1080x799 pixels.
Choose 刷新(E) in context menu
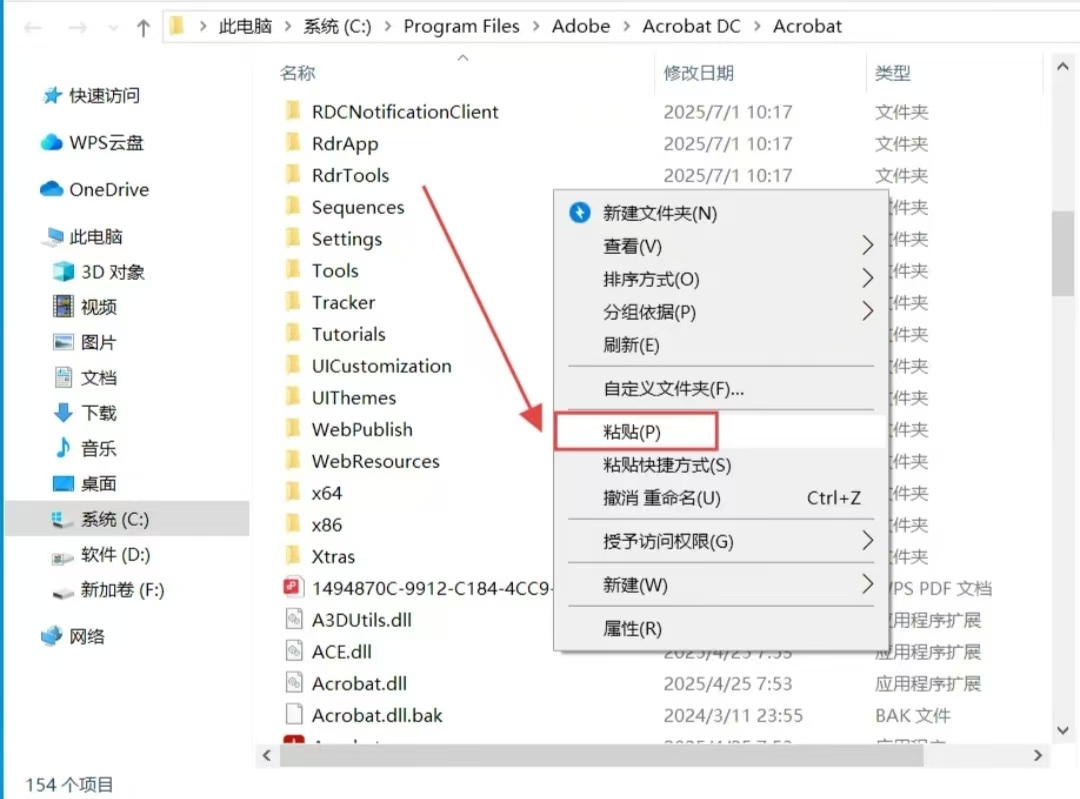tap(720, 345)
